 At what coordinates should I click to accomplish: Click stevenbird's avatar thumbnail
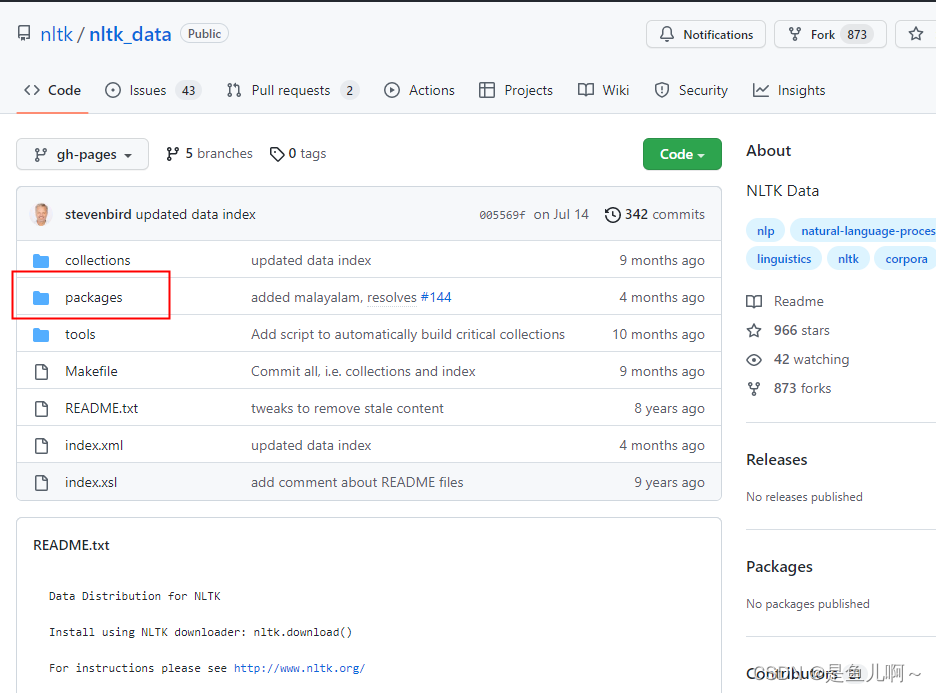point(41,214)
